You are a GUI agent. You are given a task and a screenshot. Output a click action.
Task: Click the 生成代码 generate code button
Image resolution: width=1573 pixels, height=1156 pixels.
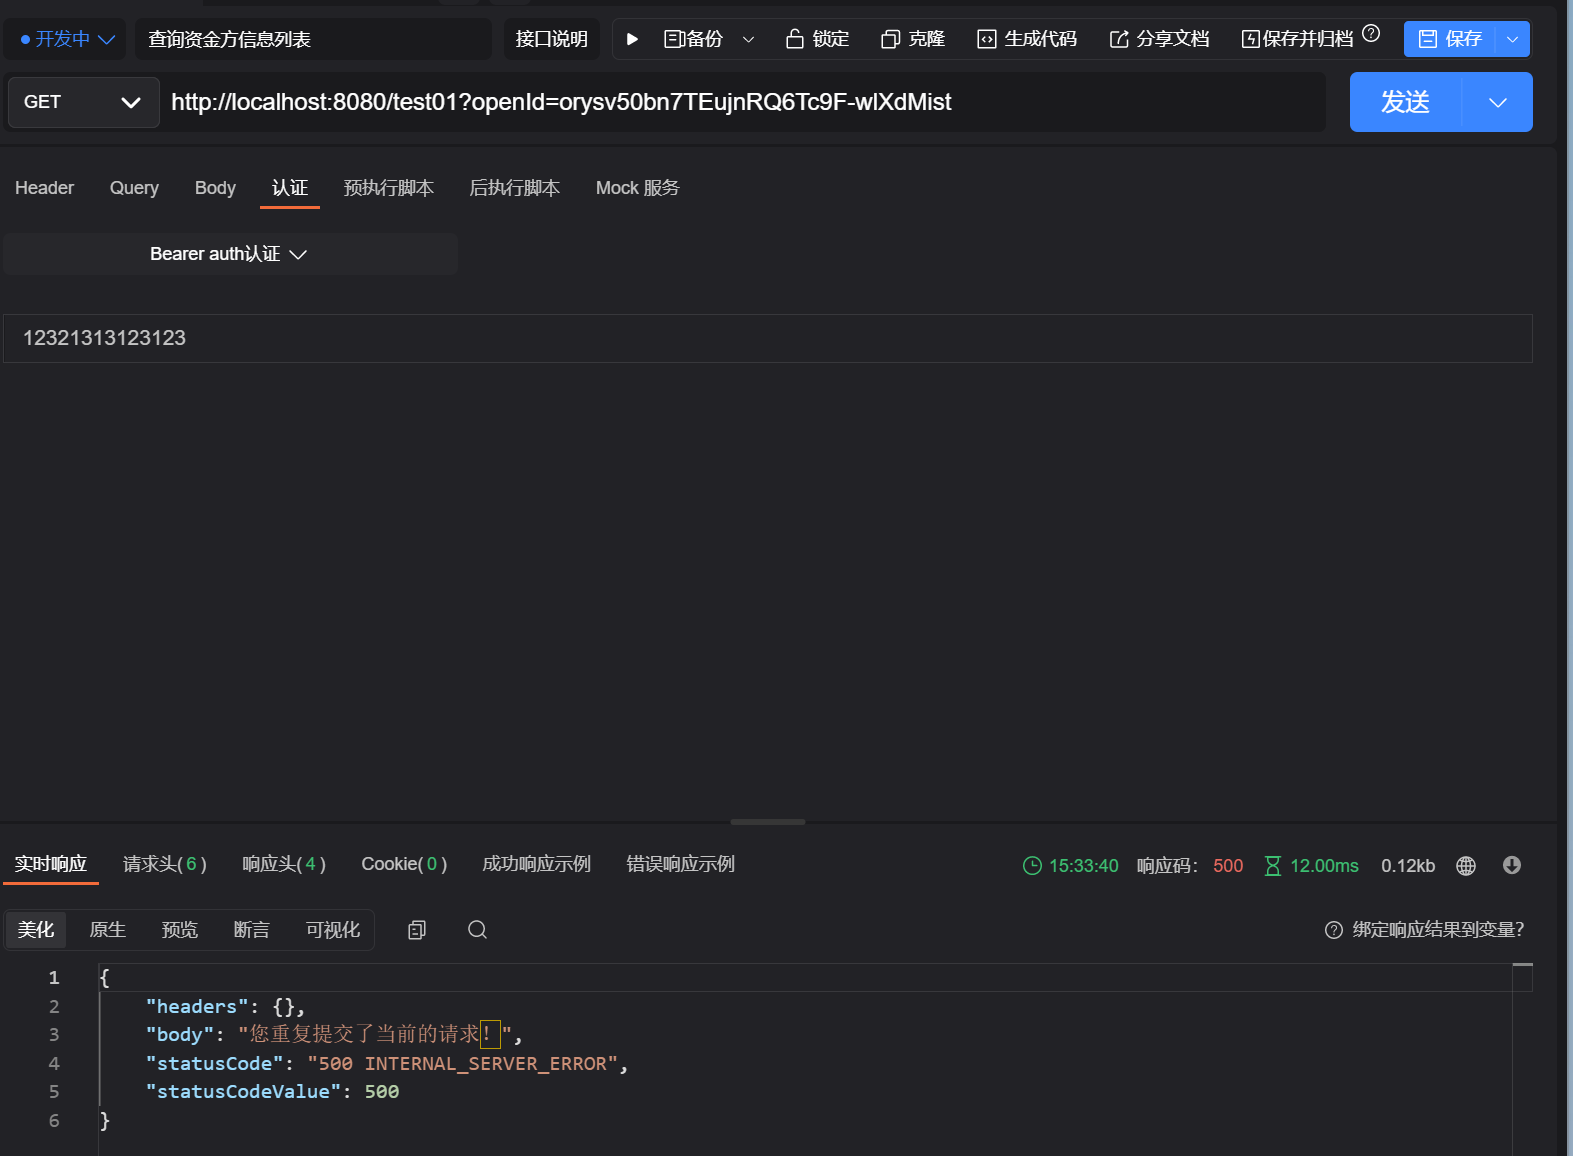(x=1027, y=39)
